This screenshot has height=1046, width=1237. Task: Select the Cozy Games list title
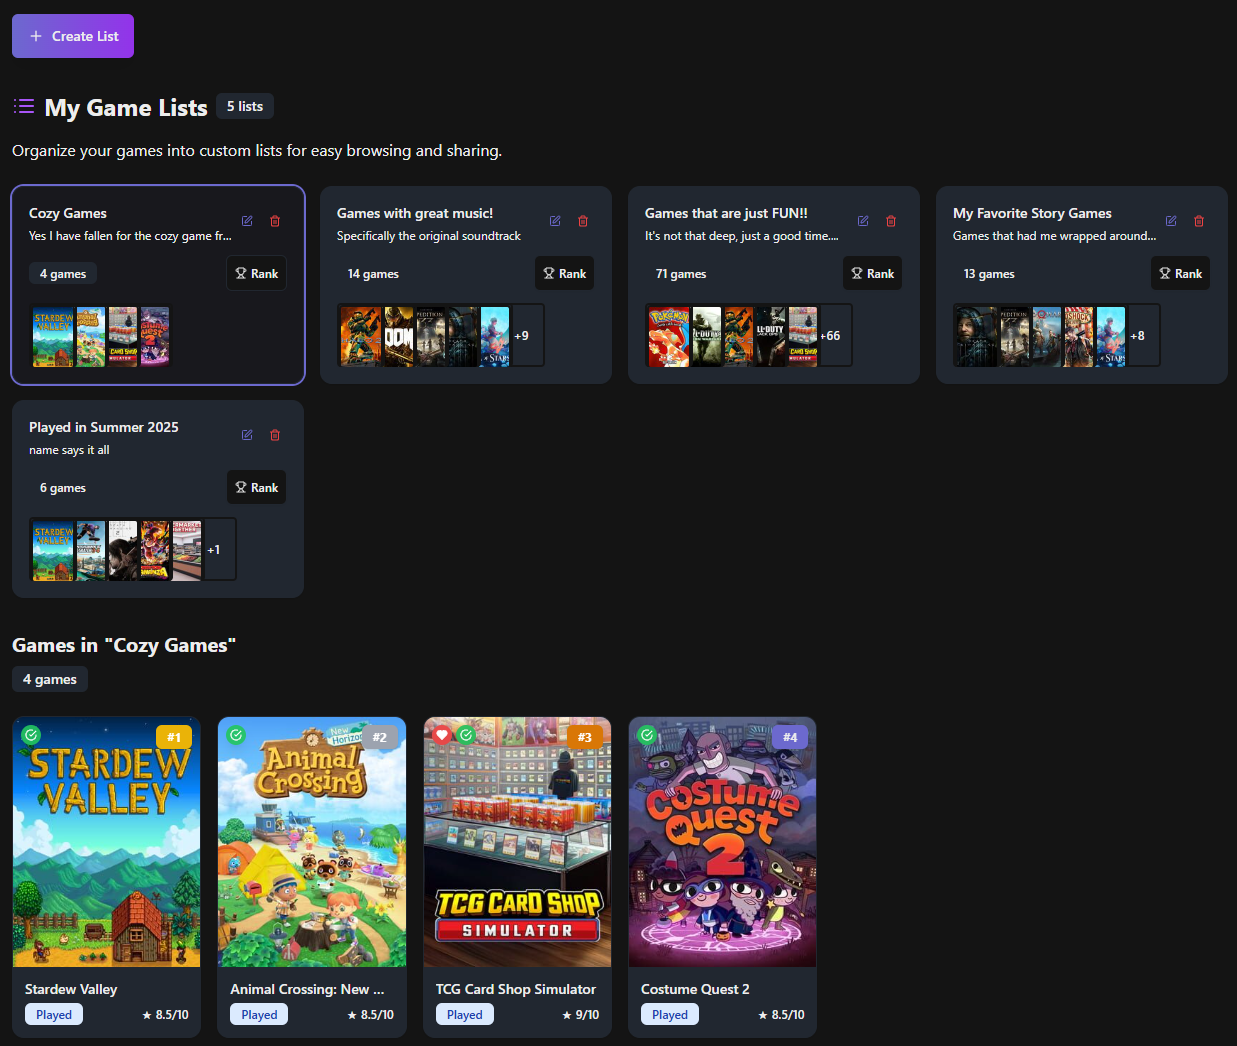pos(68,213)
